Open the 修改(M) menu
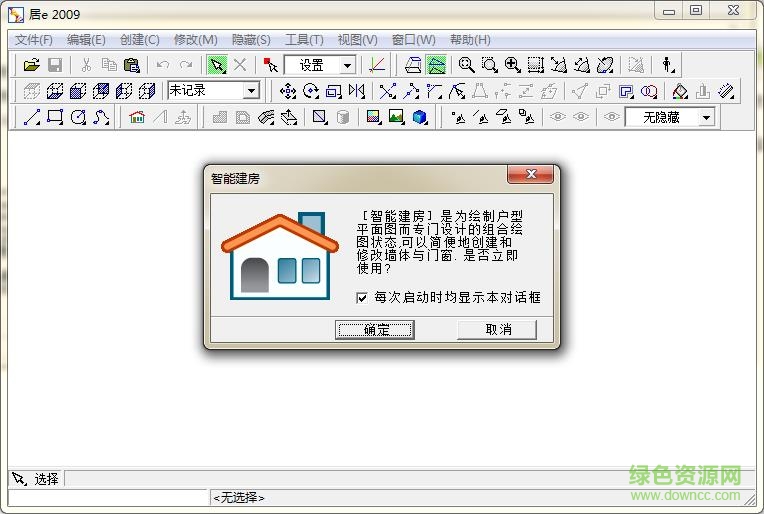The width and height of the screenshot is (764, 514). (195, 39)
